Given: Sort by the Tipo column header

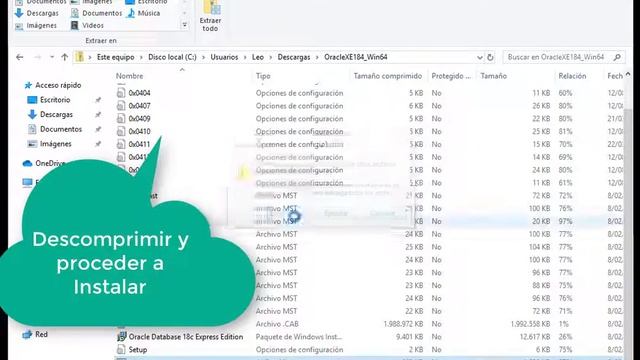Looking at the screenshot, I should (x=263, y=76).
